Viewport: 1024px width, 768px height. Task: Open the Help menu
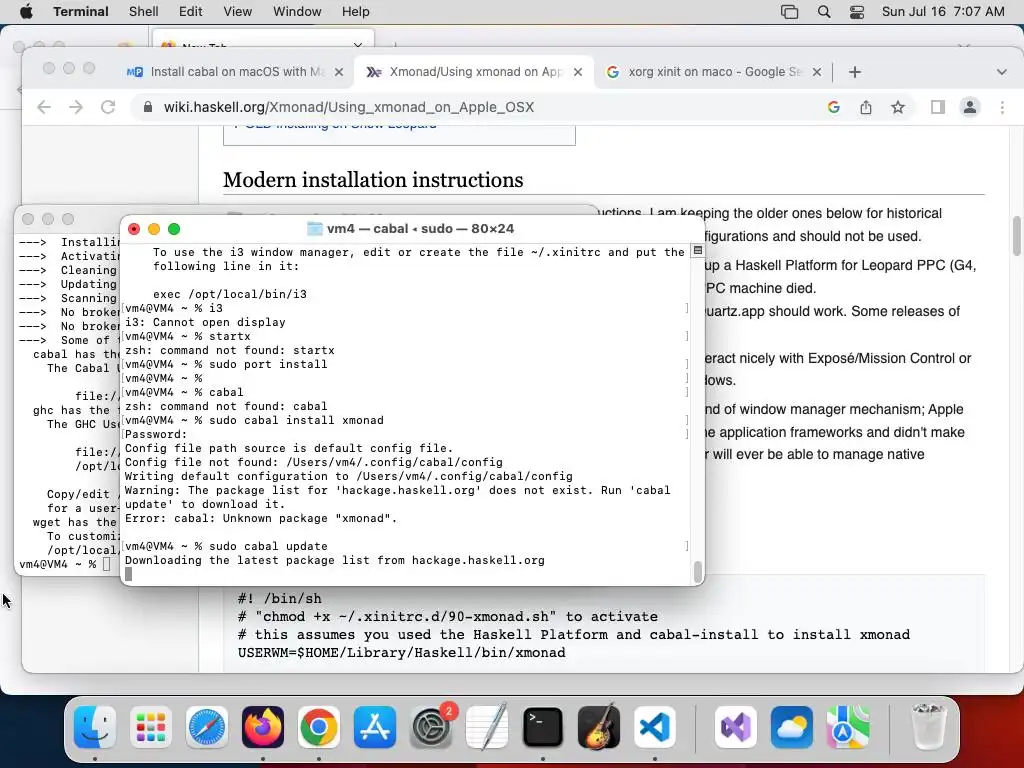(355, 12)
